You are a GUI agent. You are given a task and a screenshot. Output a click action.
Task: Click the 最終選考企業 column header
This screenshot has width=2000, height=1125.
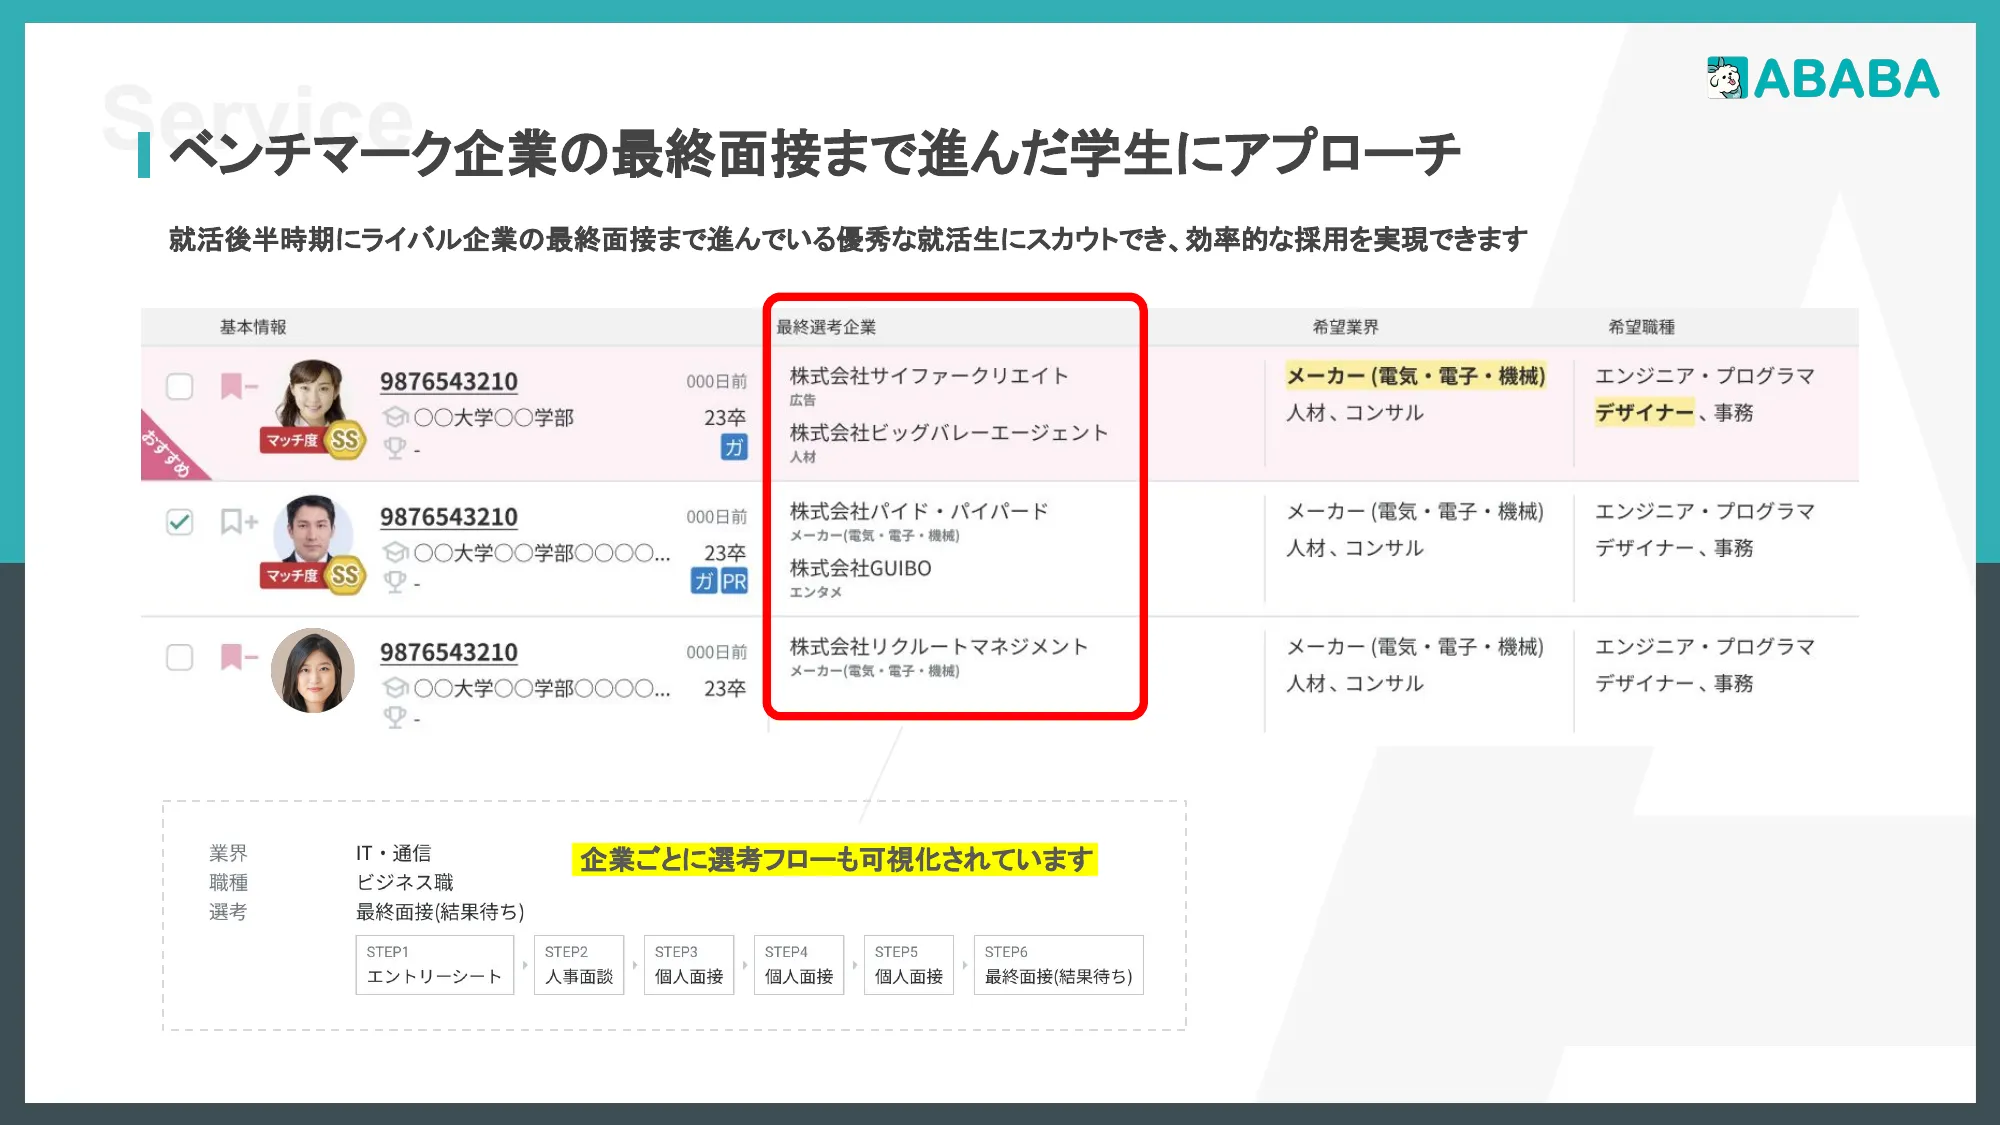point(826,327)
